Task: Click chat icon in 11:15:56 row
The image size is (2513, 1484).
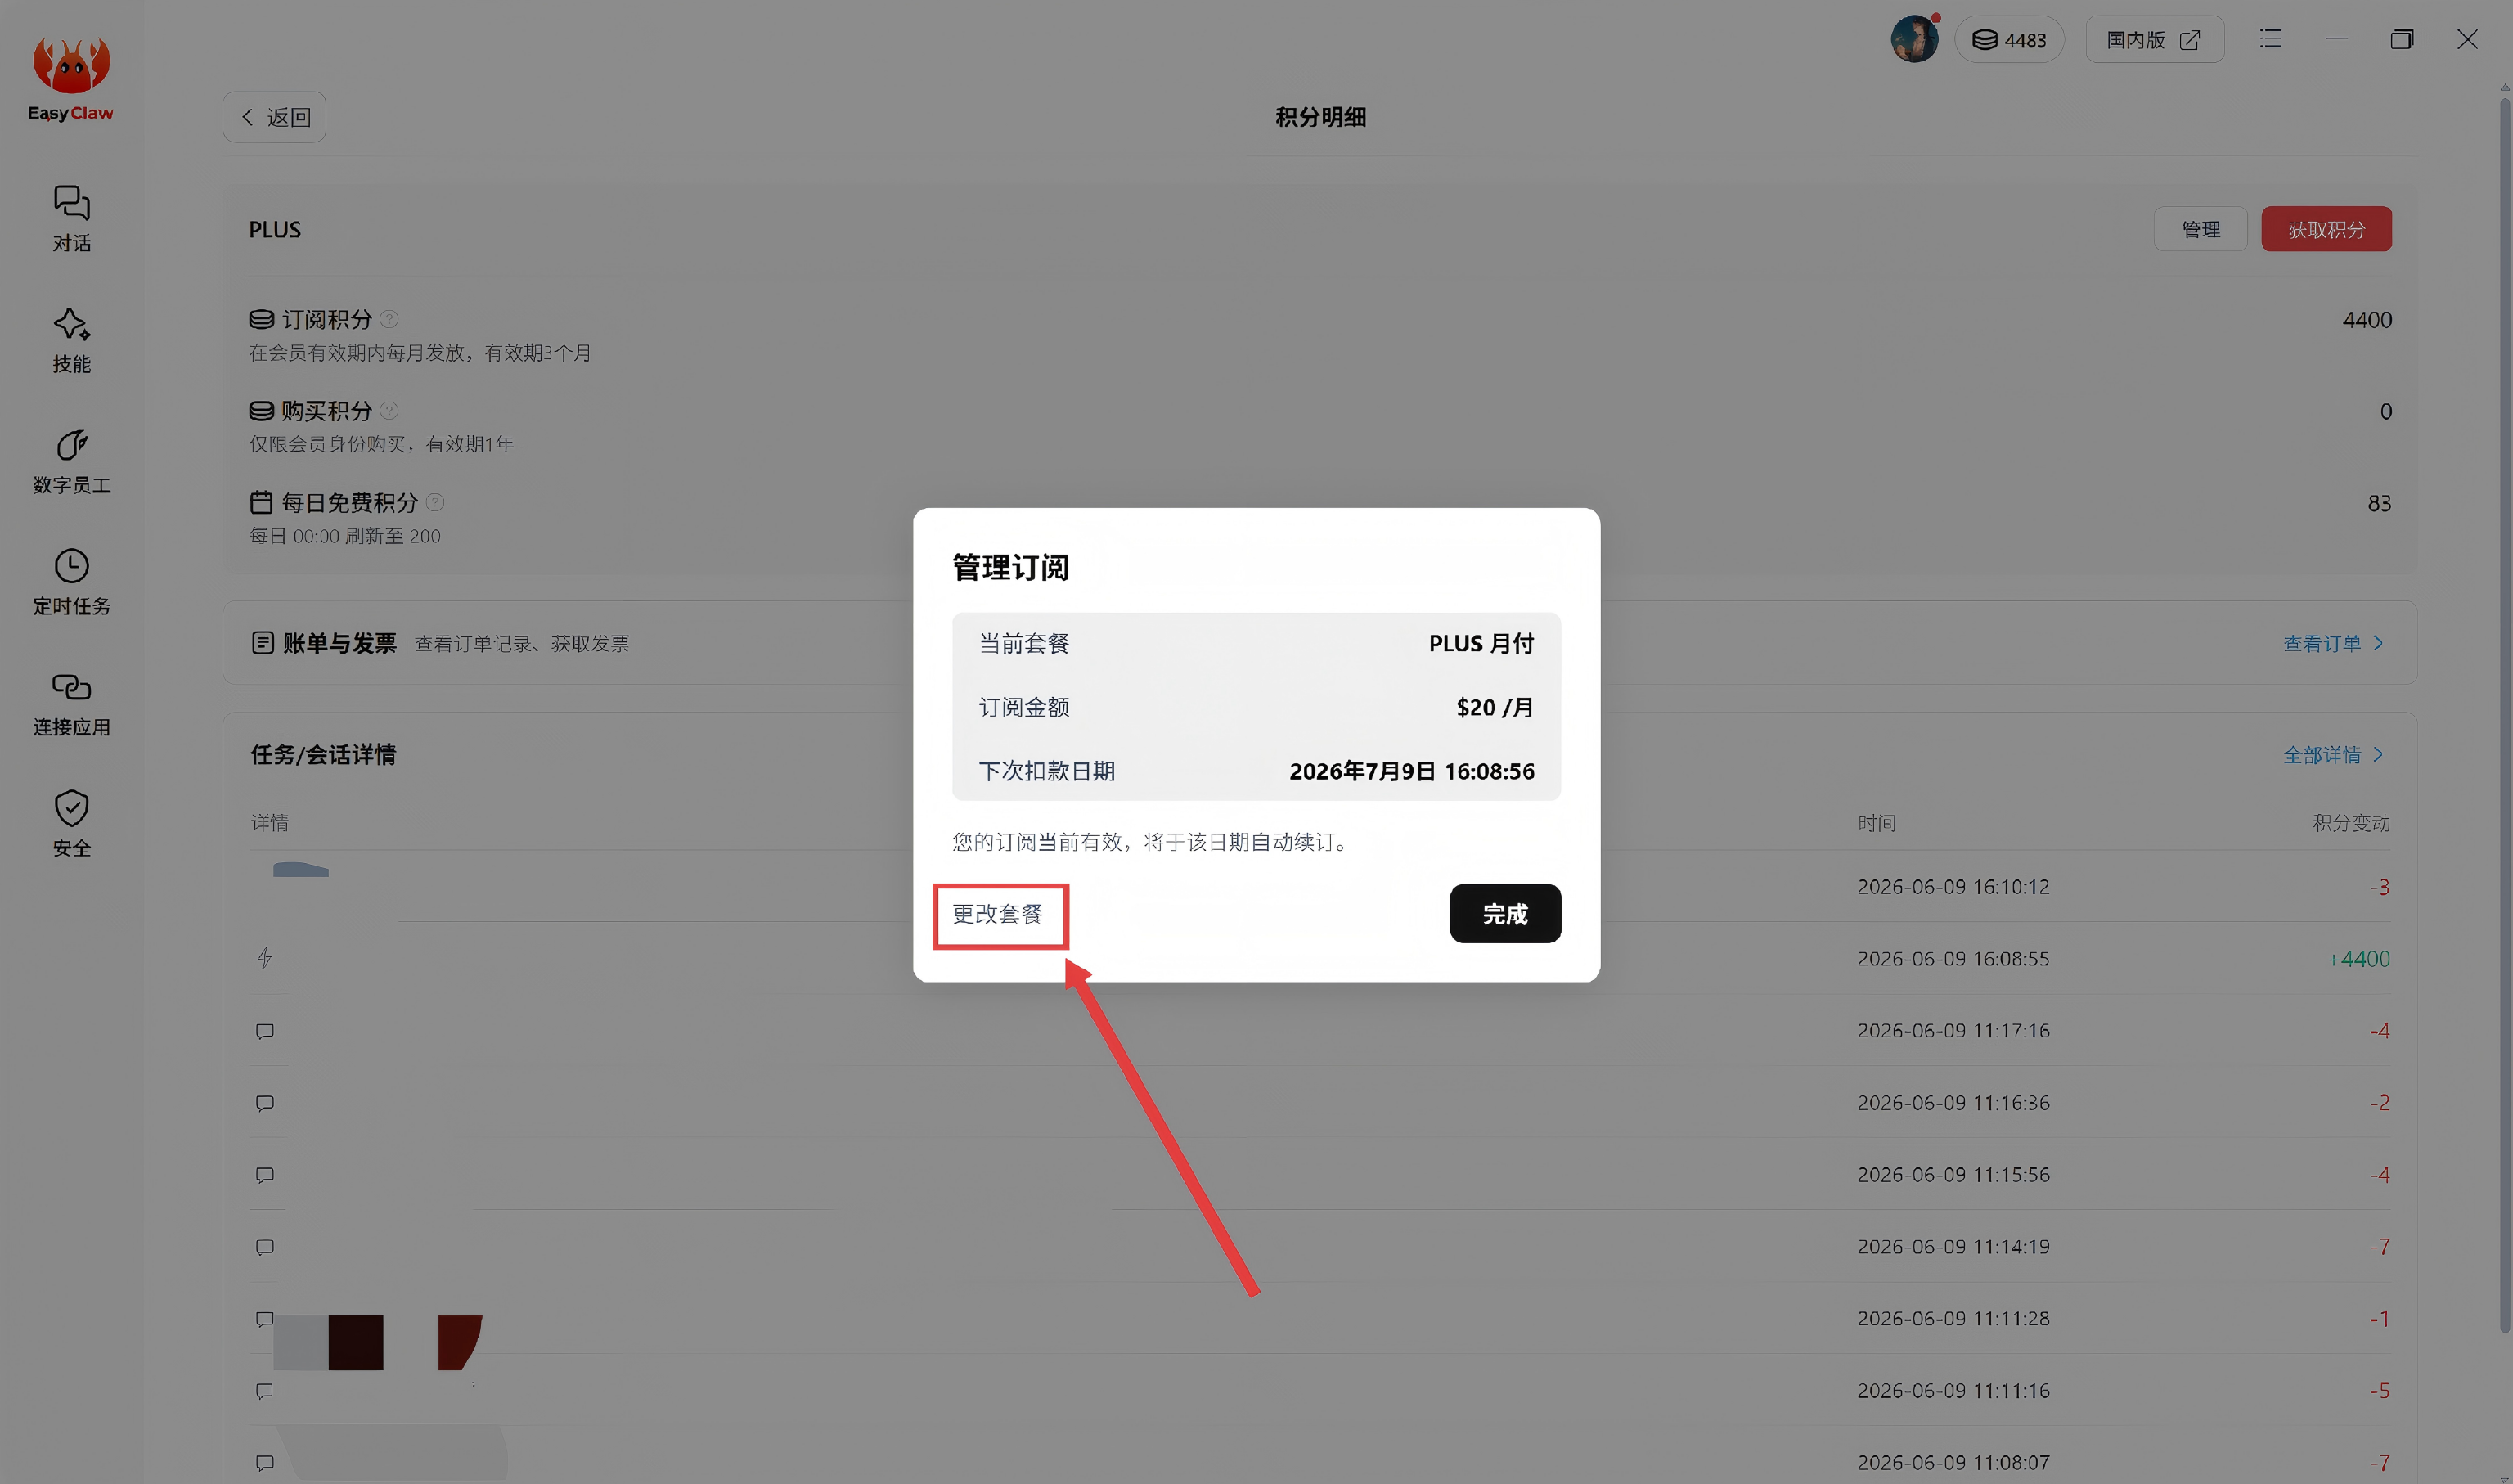Action: tap(265, 1174)
